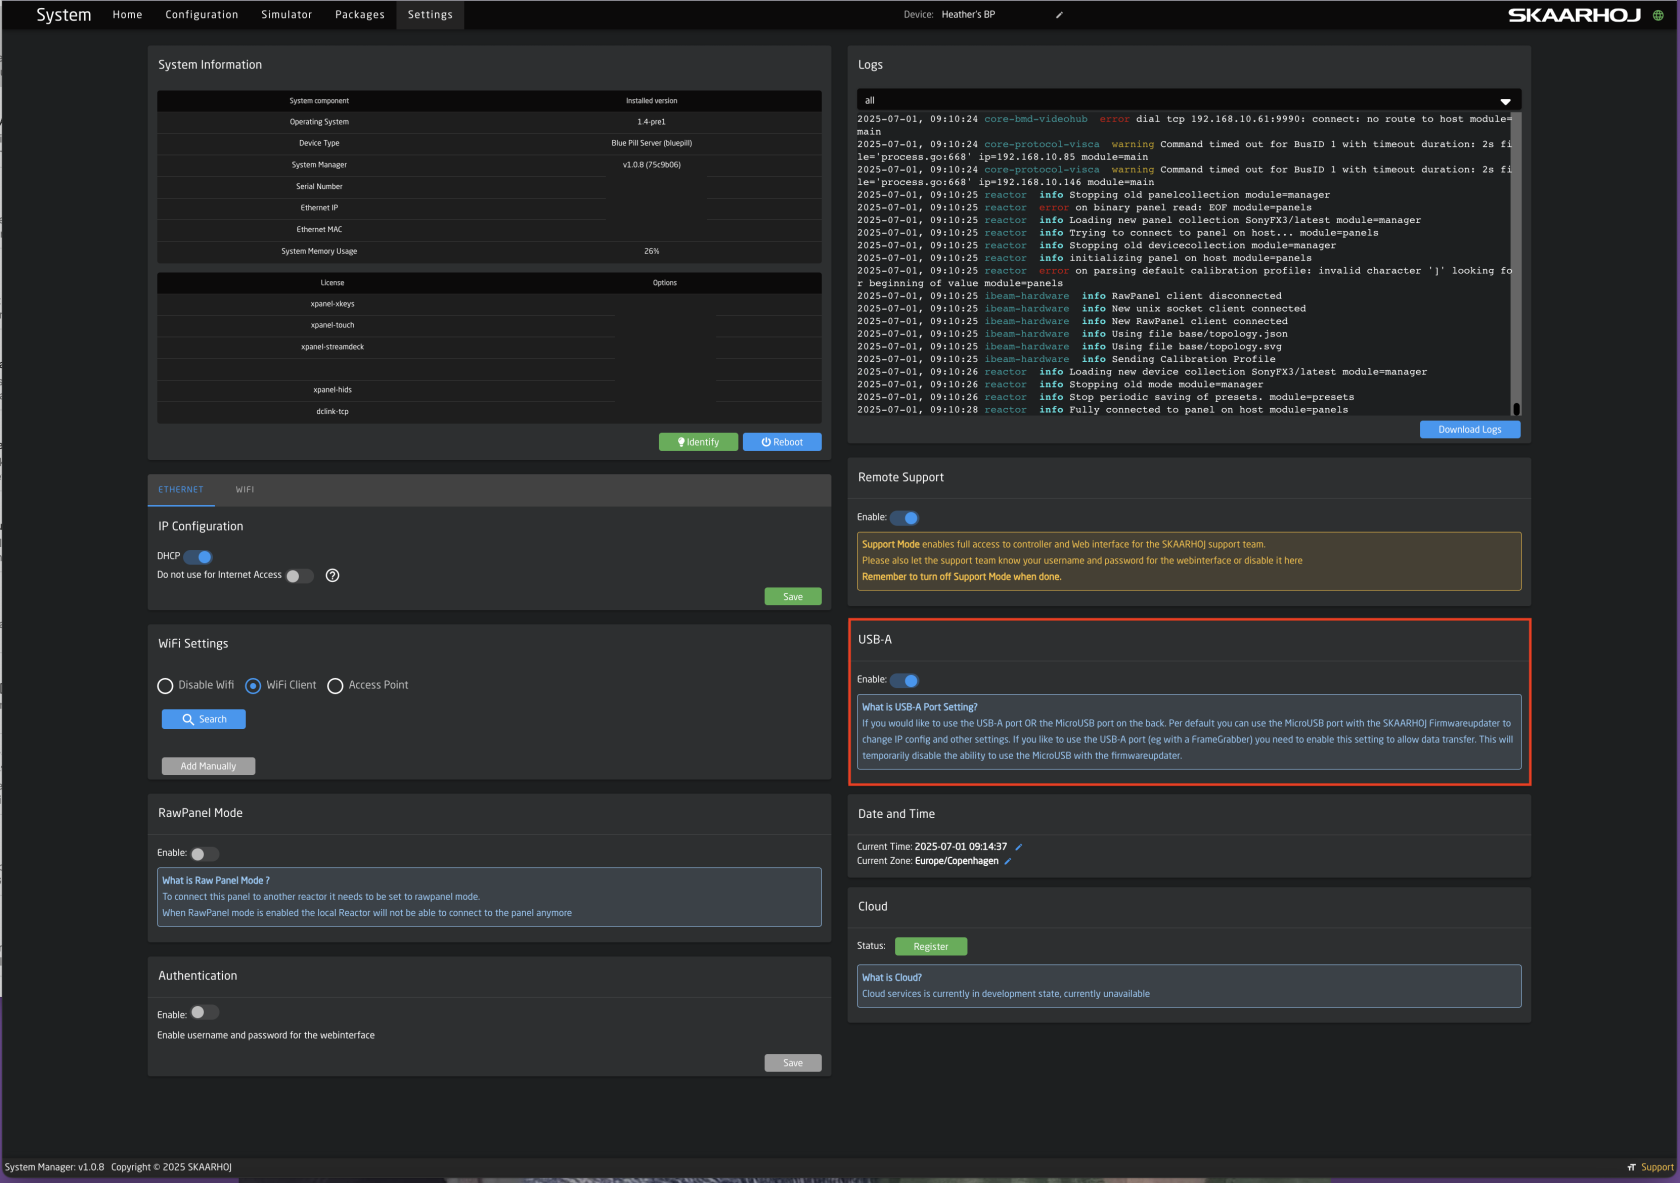Image resolution: width=1680 pixels, height=1183 pixels.
Task: Click What is USB-A Port Setting heading
Action: [920, 707]
